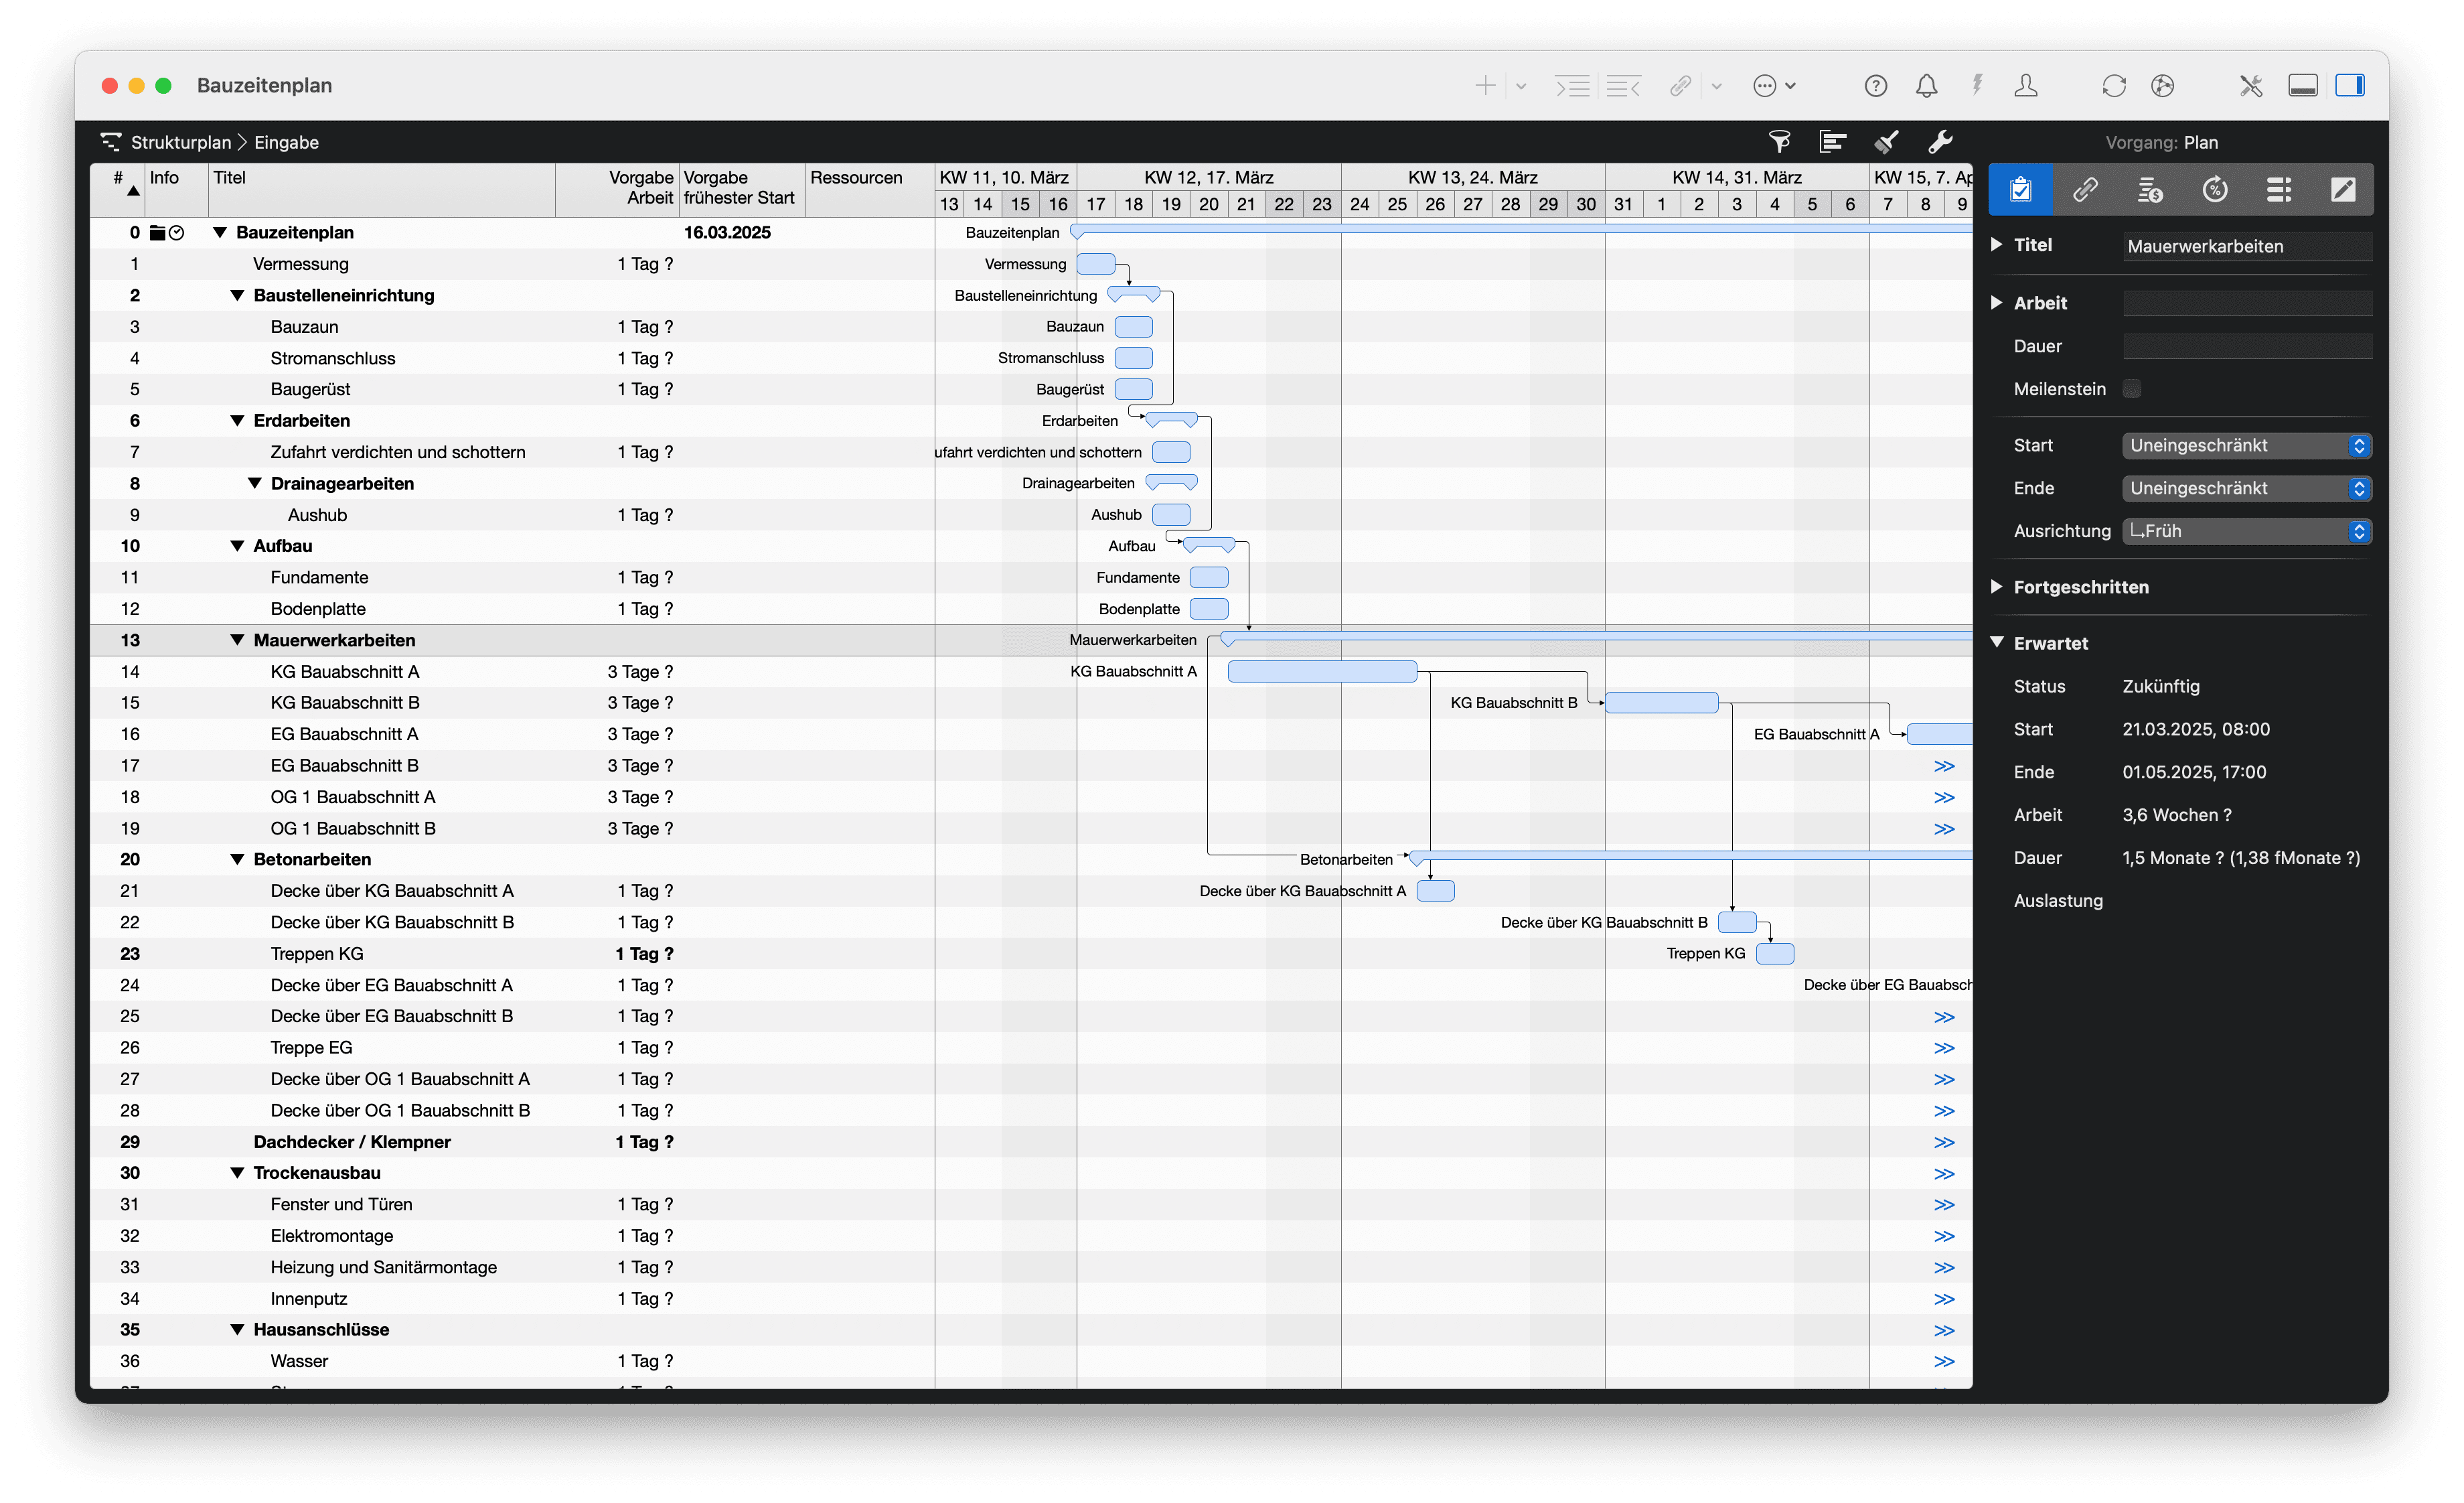Toggle the indent task icon in the toolbar
The image size is (2464, 1503).
pos(1572,86)
